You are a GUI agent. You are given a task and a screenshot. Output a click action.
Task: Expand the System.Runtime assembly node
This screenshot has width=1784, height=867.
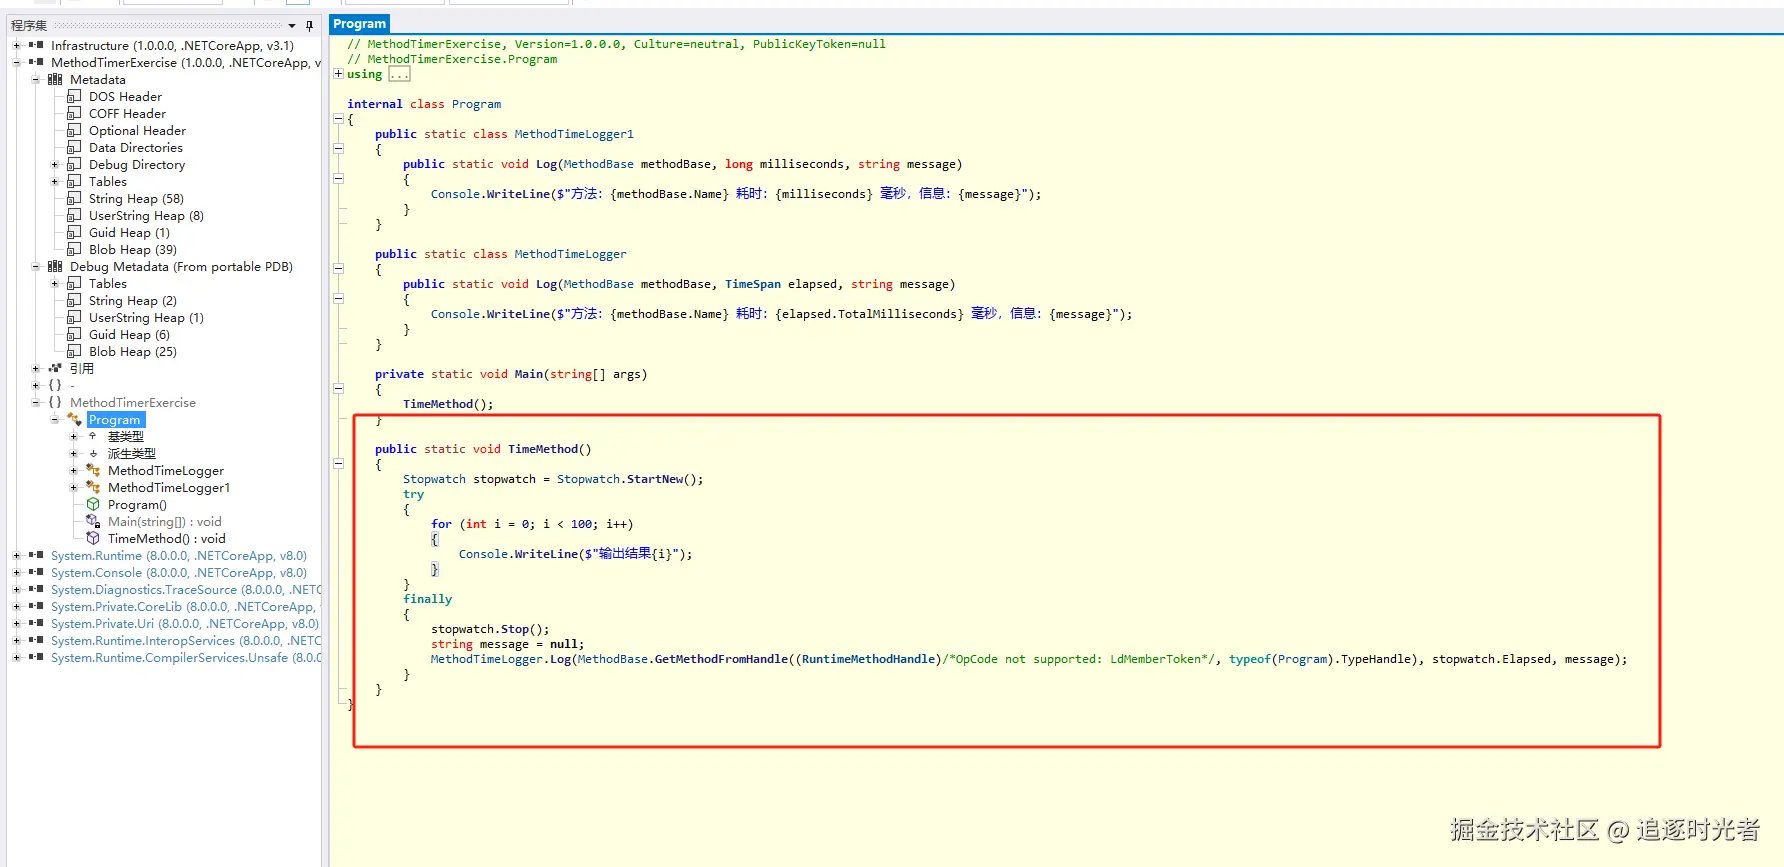coord(16,555)
